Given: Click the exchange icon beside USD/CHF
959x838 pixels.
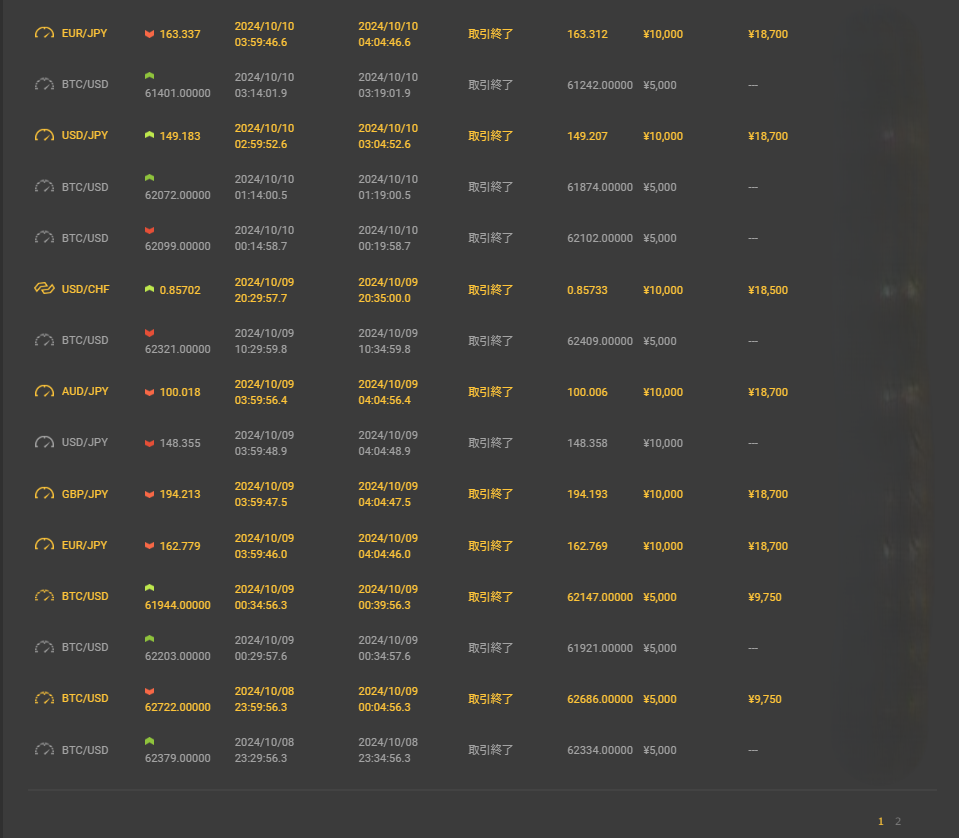Looking at the screenshot, I should click(44, 288).
